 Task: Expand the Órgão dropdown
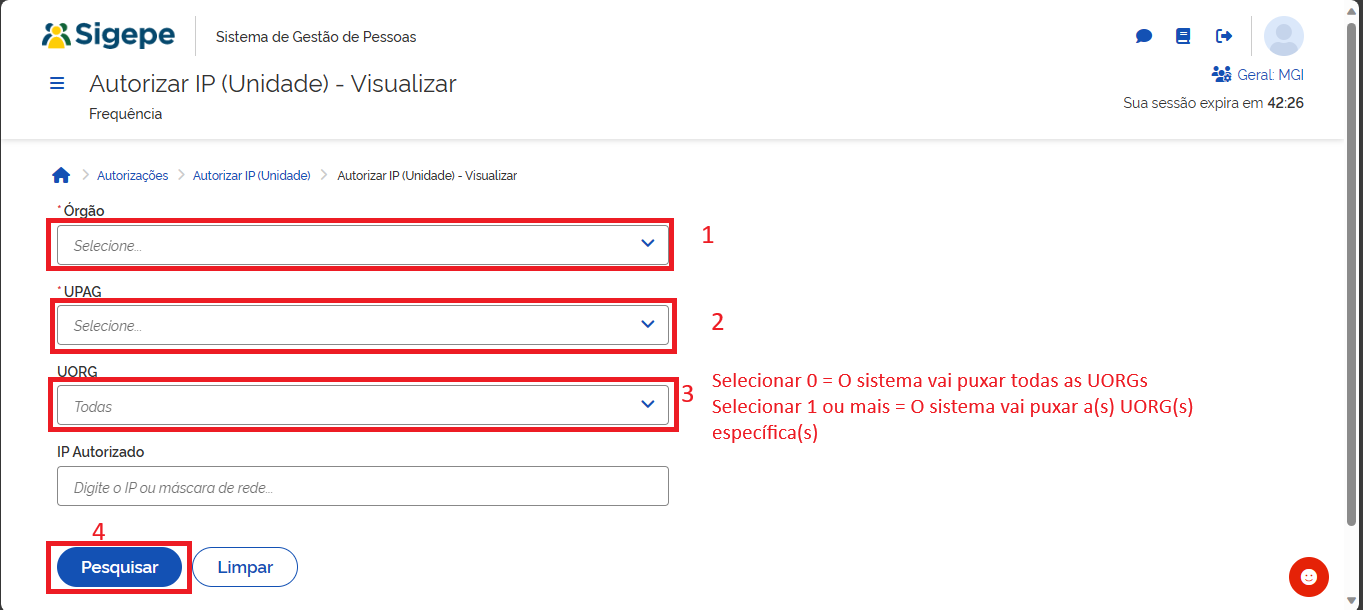pos(362,245)
